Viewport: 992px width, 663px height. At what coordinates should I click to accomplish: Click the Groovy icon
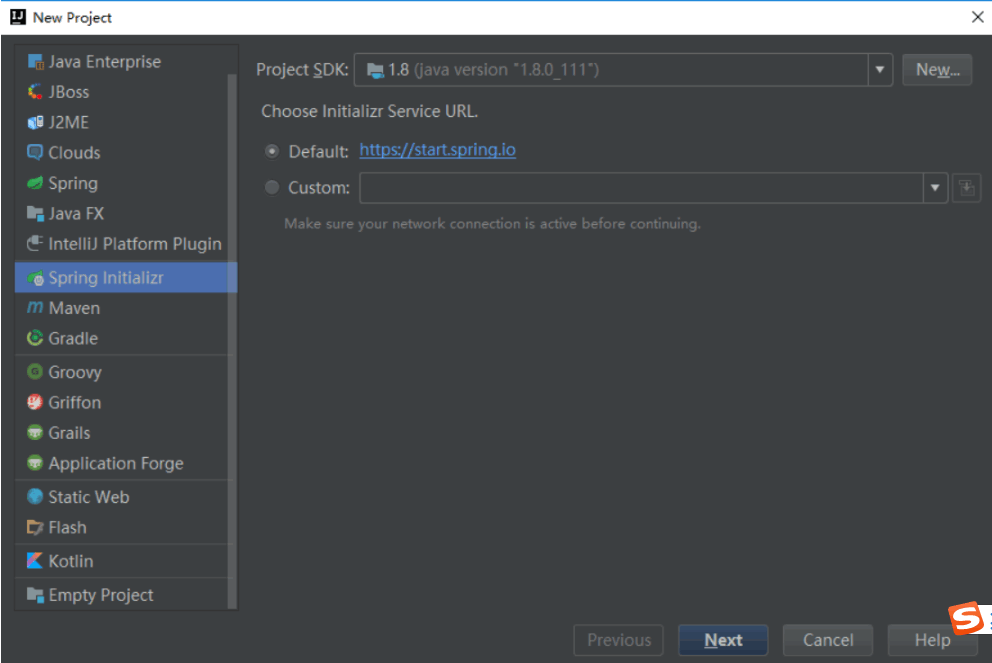tap(35, 371)
